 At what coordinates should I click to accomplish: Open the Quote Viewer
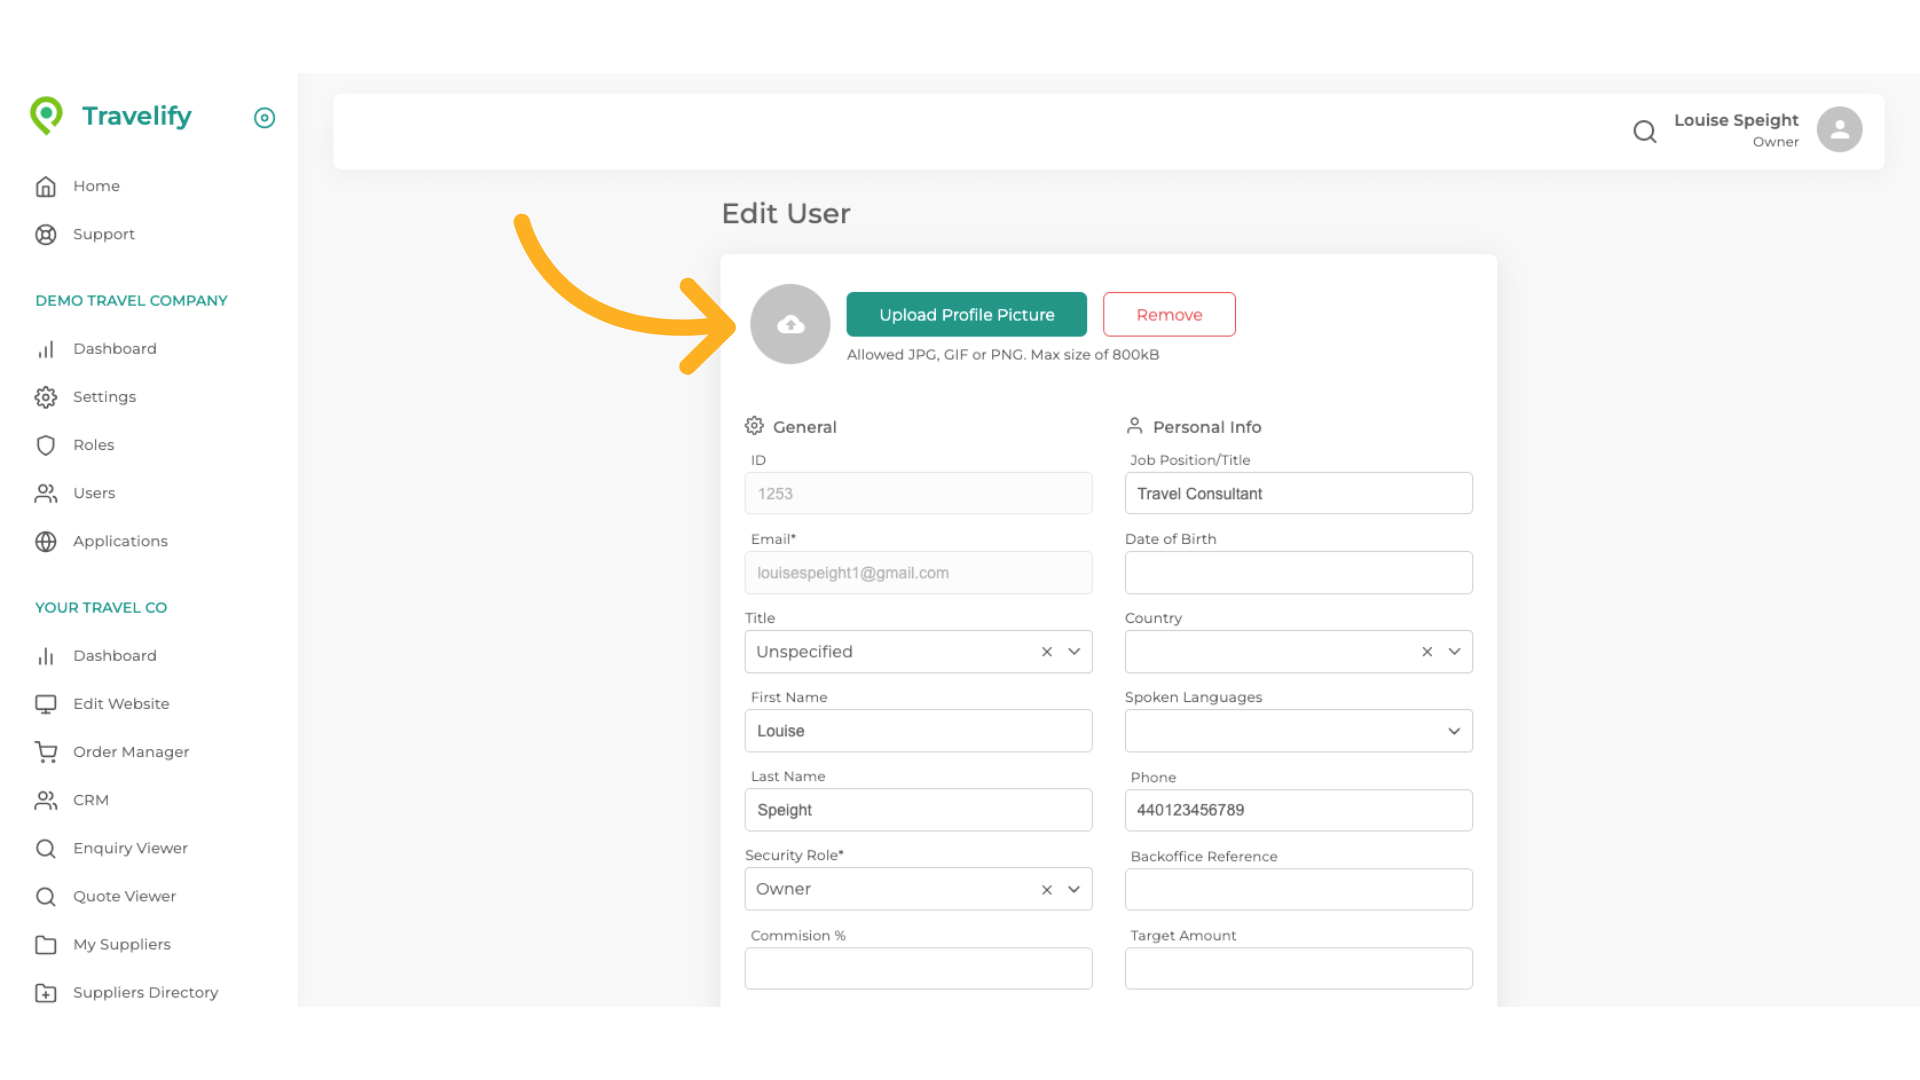coord(124,896)
